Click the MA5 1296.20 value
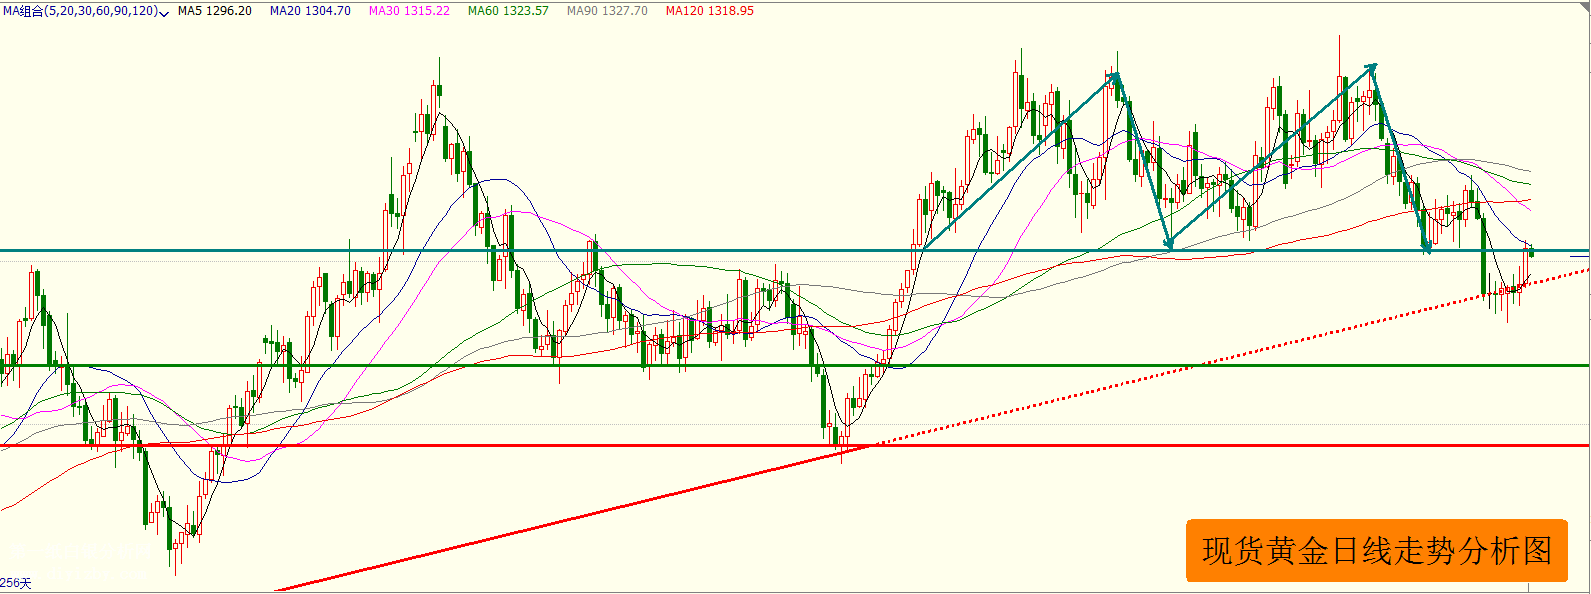This screenshot has height=594, width=1591. pos(215,11)
